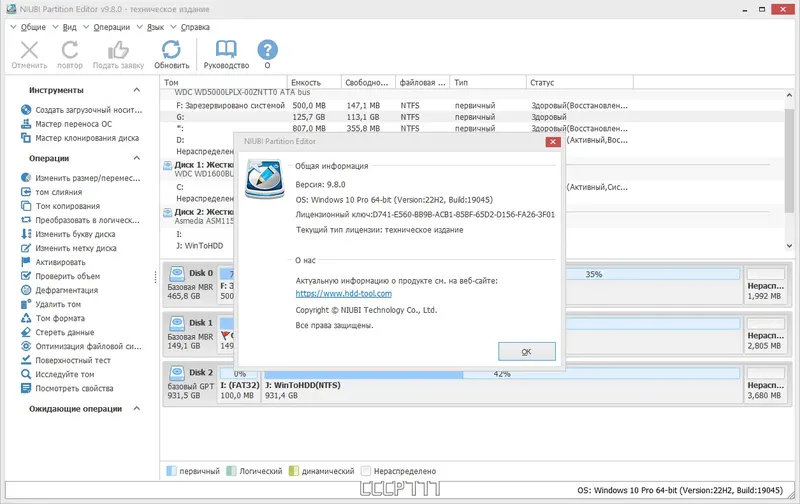
Task: Select J: WinToHDD(NTFS) partition bar
Action: click(502, 385)
